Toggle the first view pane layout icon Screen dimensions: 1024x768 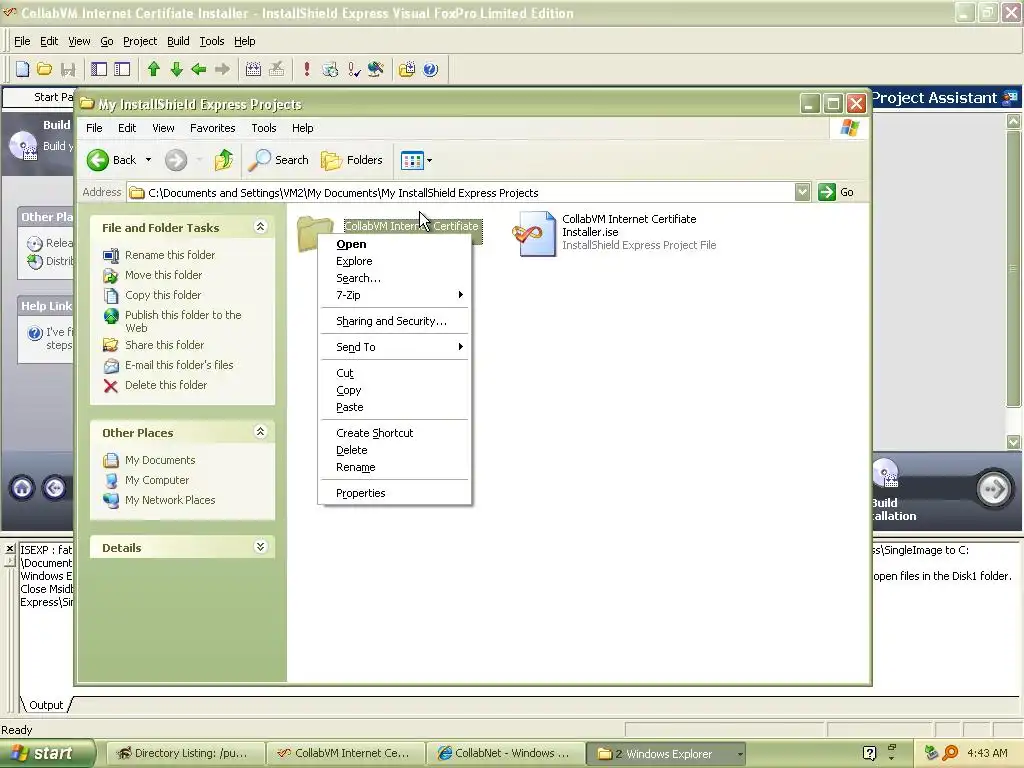(x=99, y=69)
